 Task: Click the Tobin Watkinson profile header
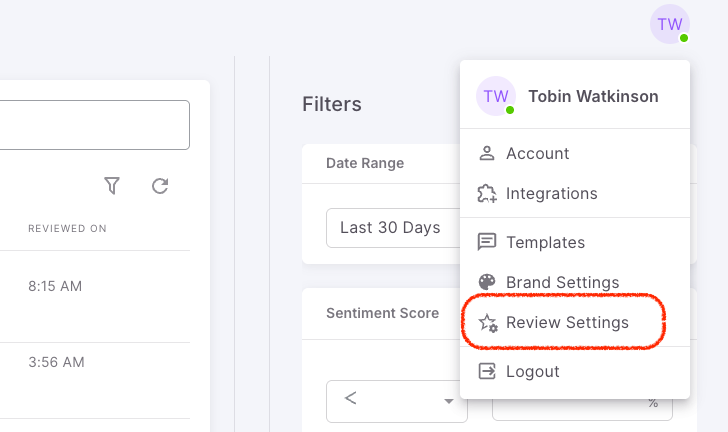click(575, 96)
